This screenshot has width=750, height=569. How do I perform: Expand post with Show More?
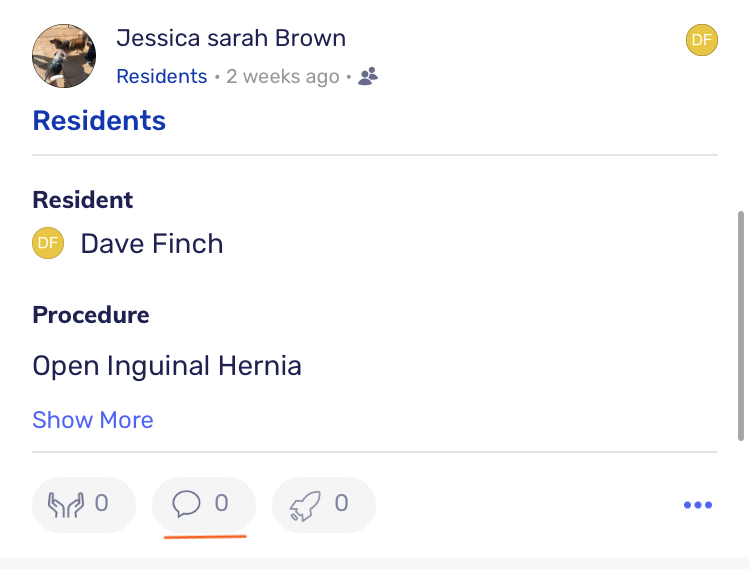coord(93,420)
